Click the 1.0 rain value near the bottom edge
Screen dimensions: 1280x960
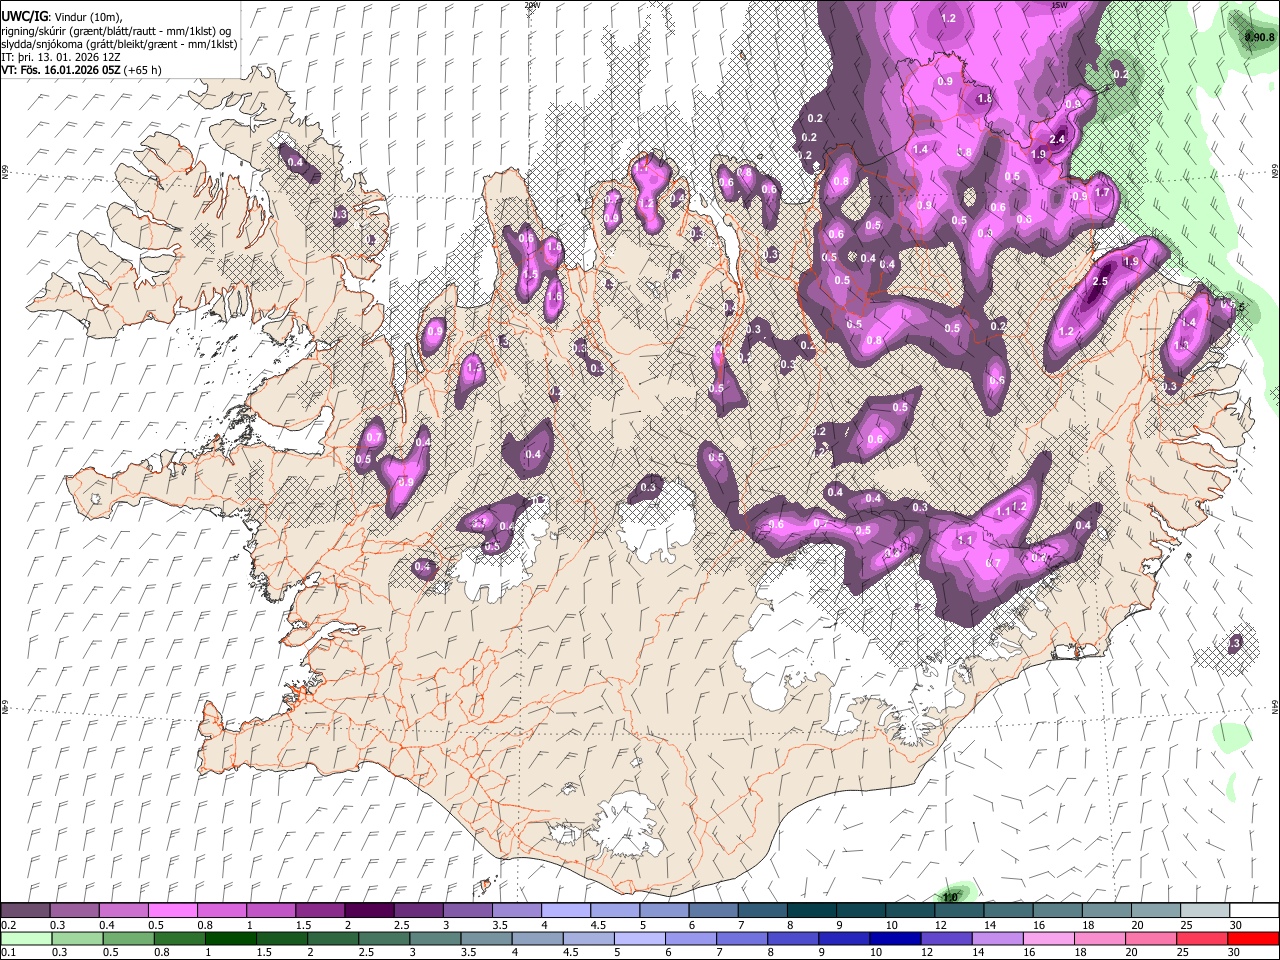tap(950, 897)
